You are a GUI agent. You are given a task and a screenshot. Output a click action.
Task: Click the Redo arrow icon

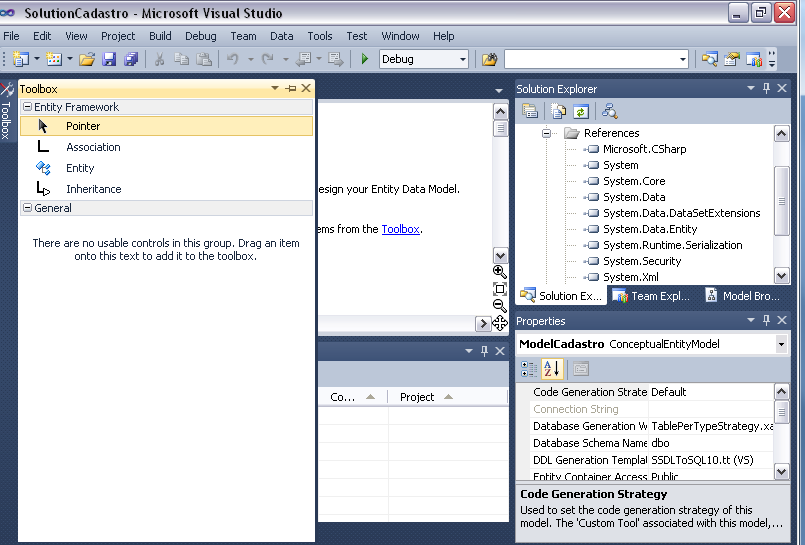(x=267, y=59)
